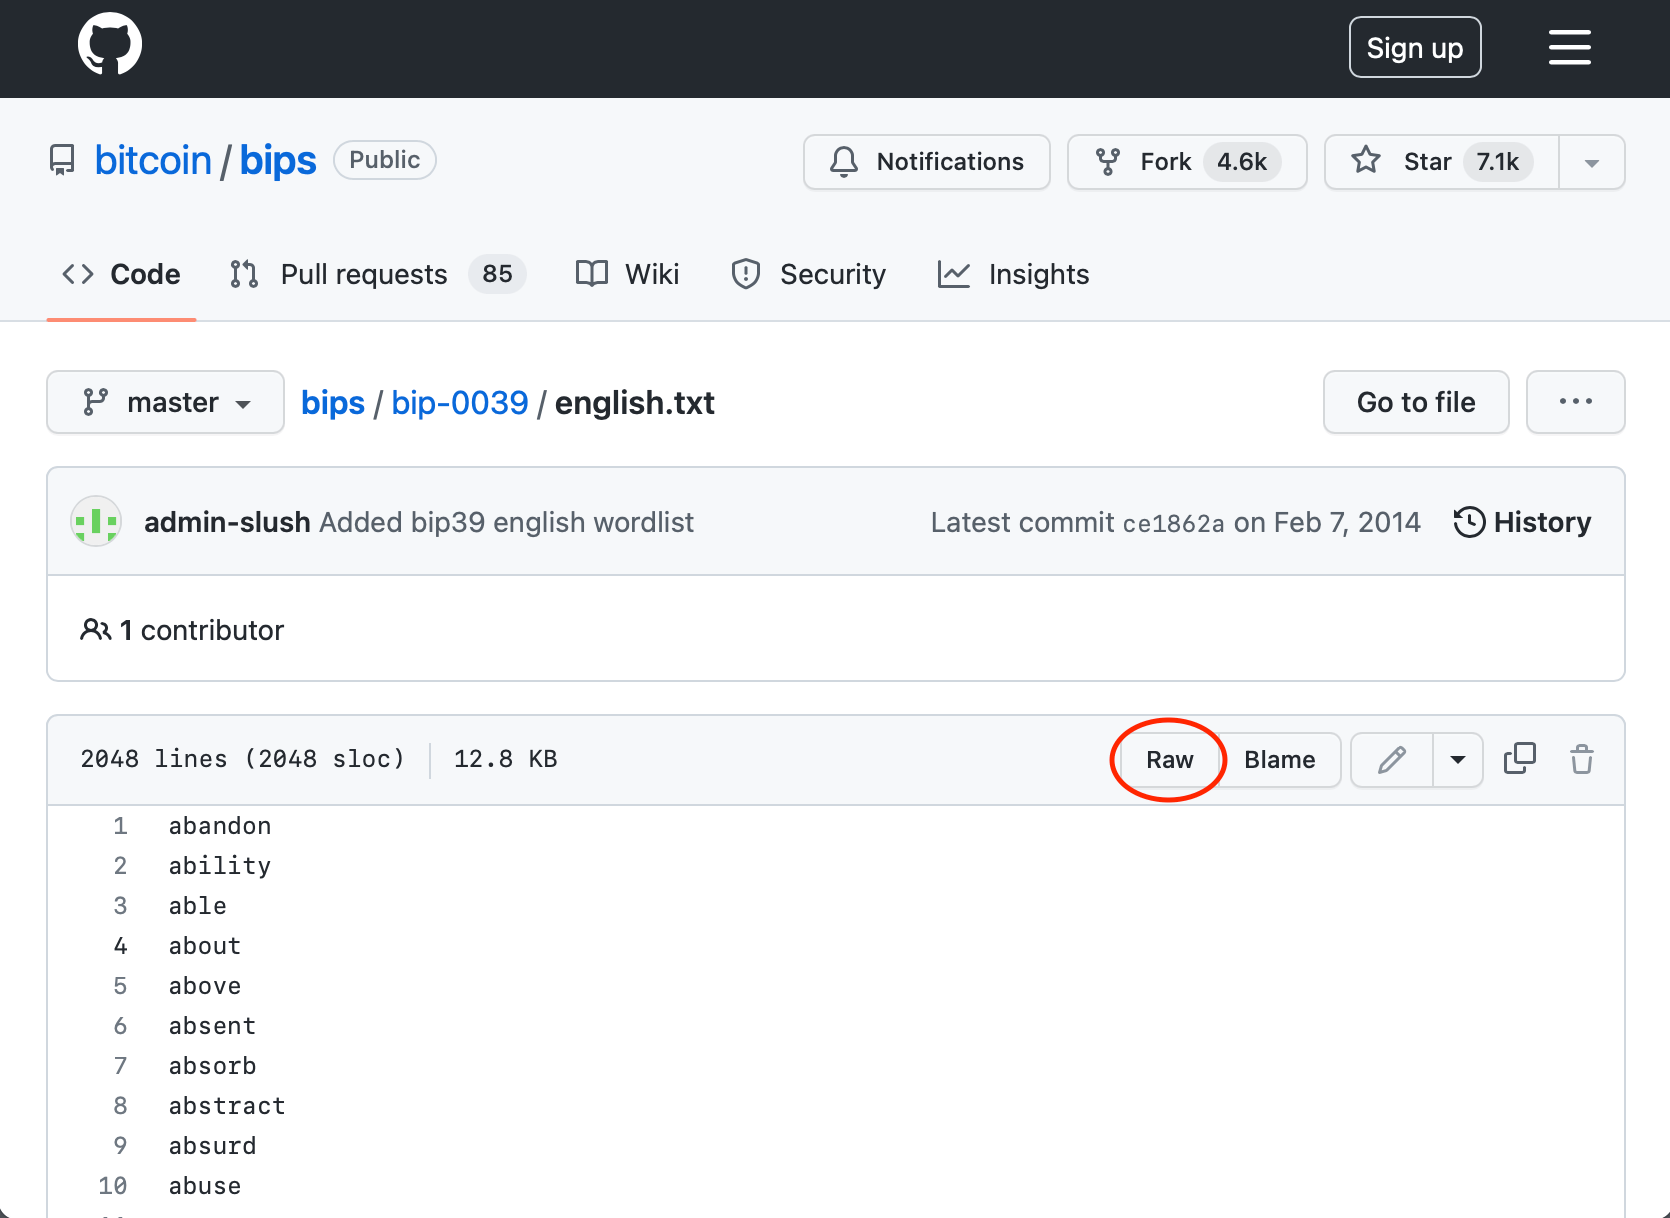Viewport: 1670px width, 1218px height.
Task: Click the Public visibility badge
Action: point(385,160)
